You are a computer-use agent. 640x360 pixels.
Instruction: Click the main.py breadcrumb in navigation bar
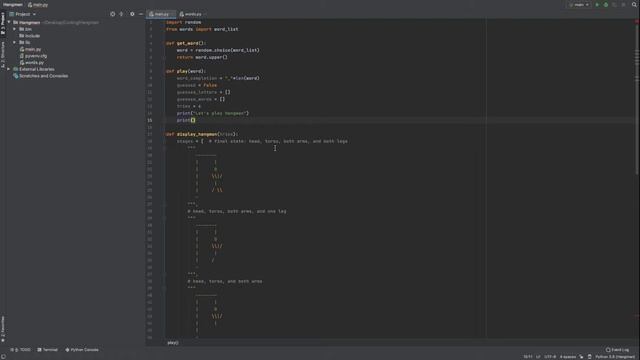(38, 5)
